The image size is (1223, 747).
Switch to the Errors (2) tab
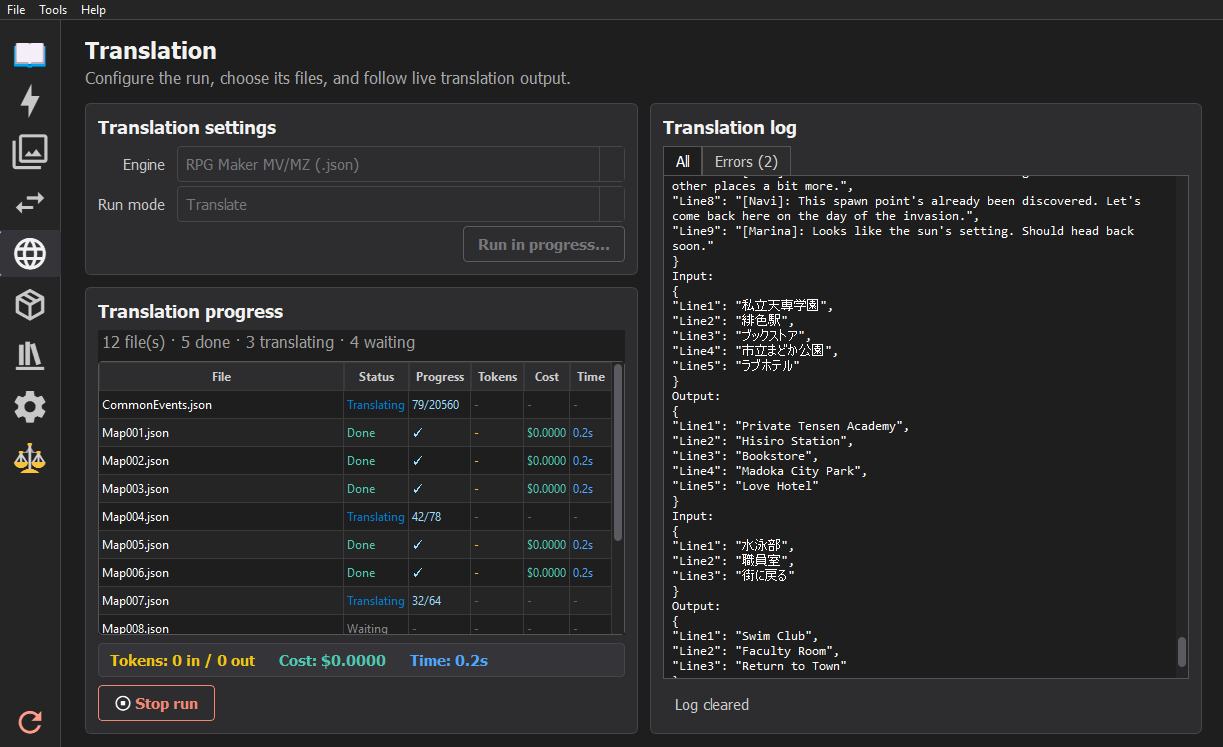pos(746,161)
